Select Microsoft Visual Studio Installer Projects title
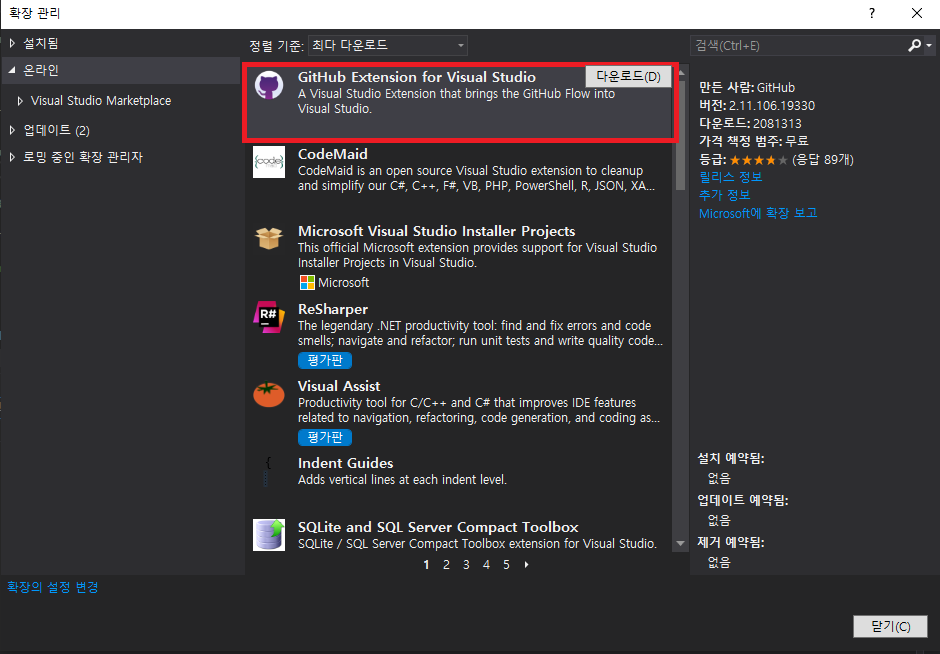 pyautogui.click(x=436, y=231)
